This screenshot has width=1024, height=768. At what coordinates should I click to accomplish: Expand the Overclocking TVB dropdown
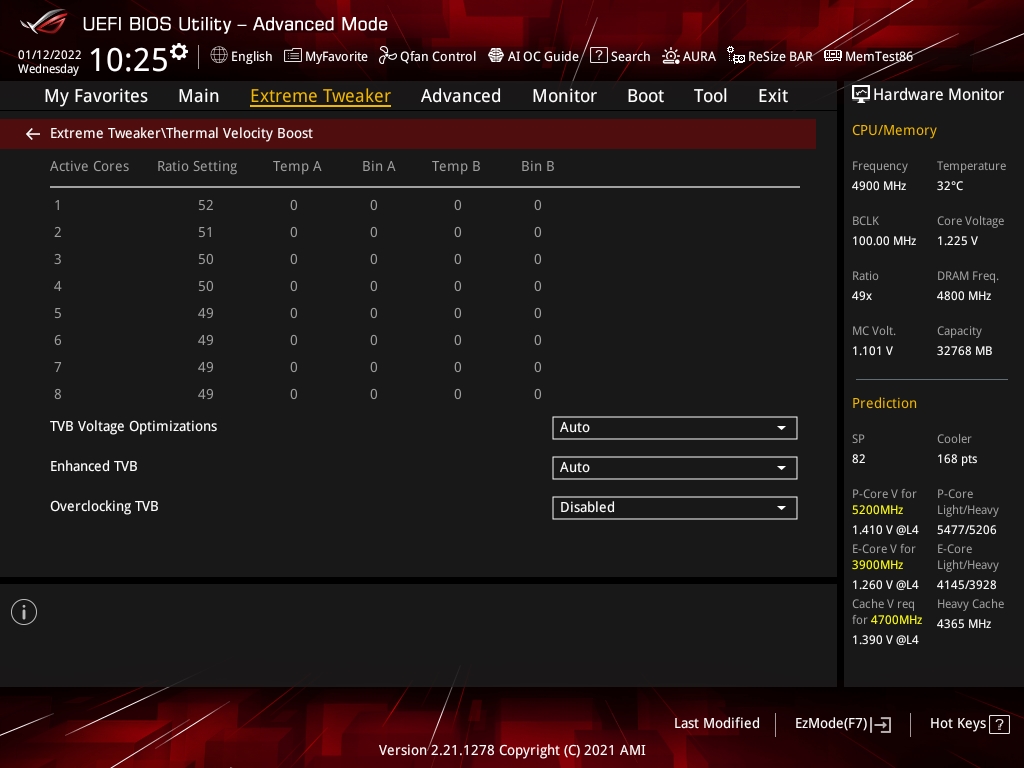pos(675,507)
